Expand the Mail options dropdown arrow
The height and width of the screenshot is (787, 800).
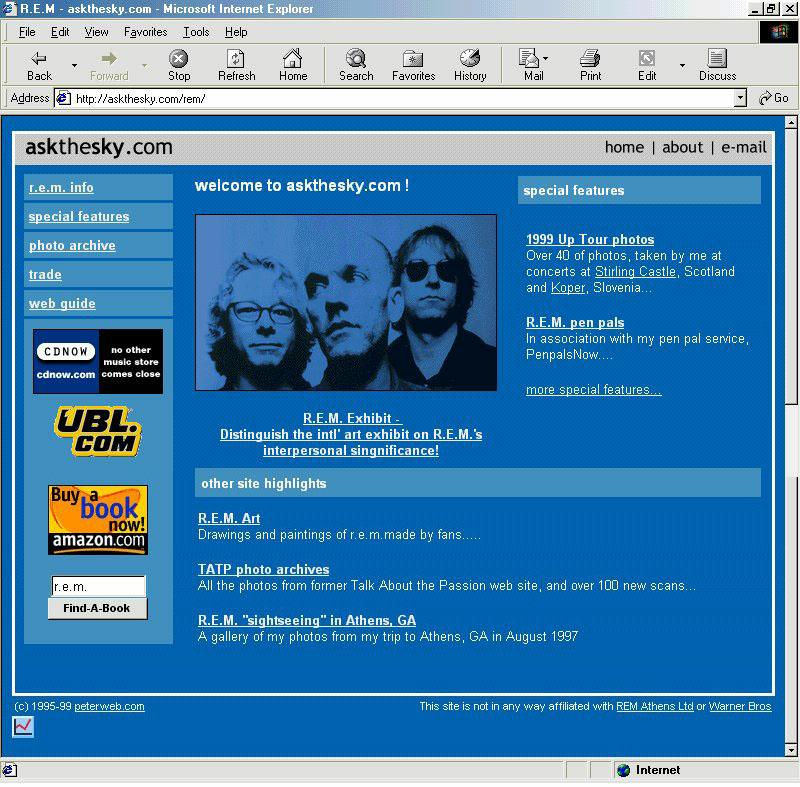click(545, 59)
